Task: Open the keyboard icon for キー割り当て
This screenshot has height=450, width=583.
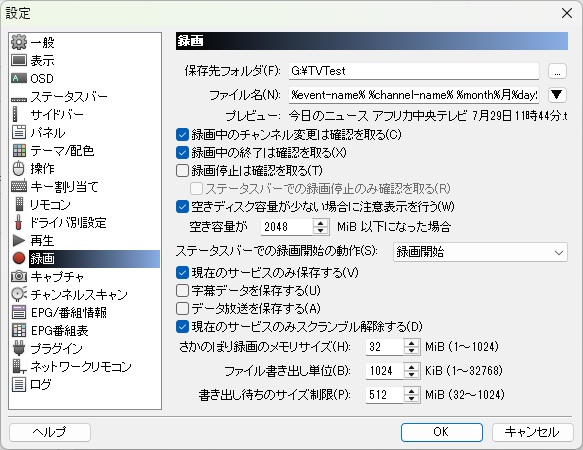Action: click(x=19, y=186)
